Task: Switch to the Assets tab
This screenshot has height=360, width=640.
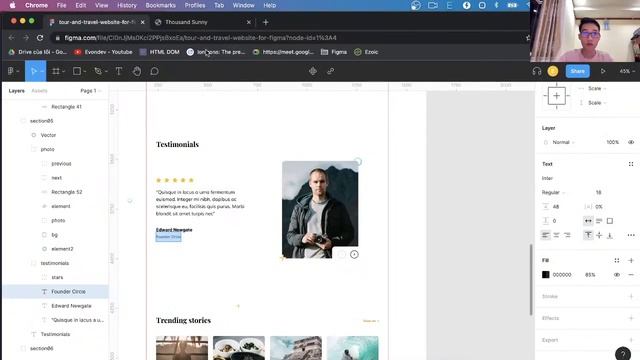Action: click(x=40, y=91)
